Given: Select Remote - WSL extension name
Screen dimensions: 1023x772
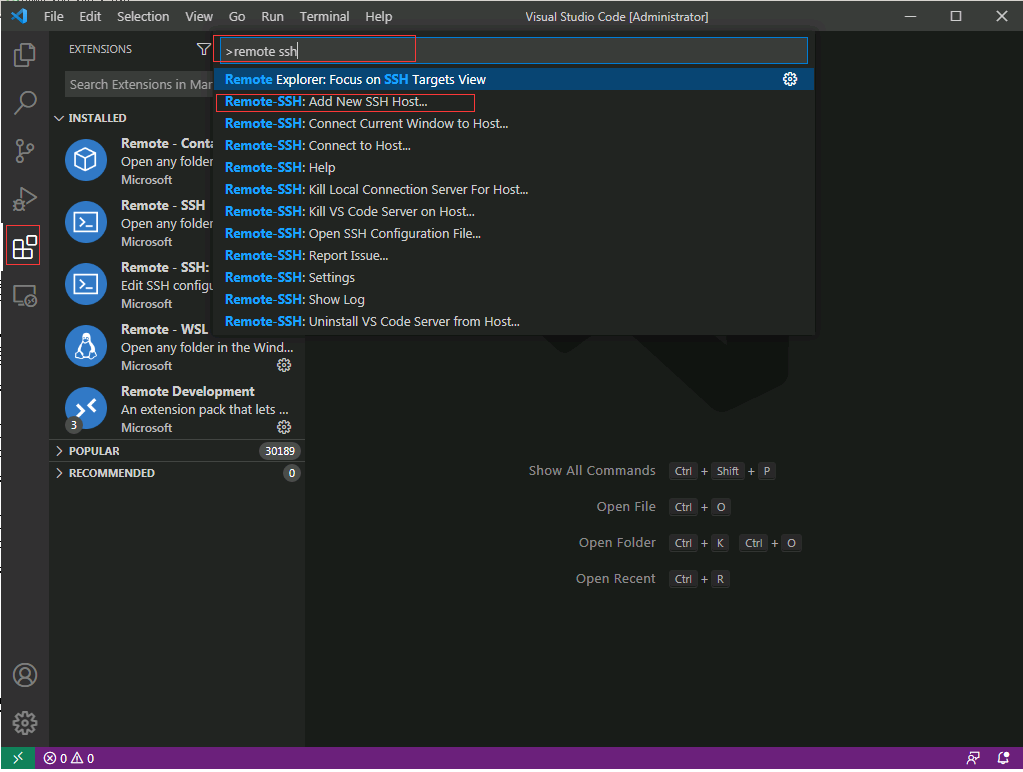Looking at the screenshot, I should click(164, 329).
